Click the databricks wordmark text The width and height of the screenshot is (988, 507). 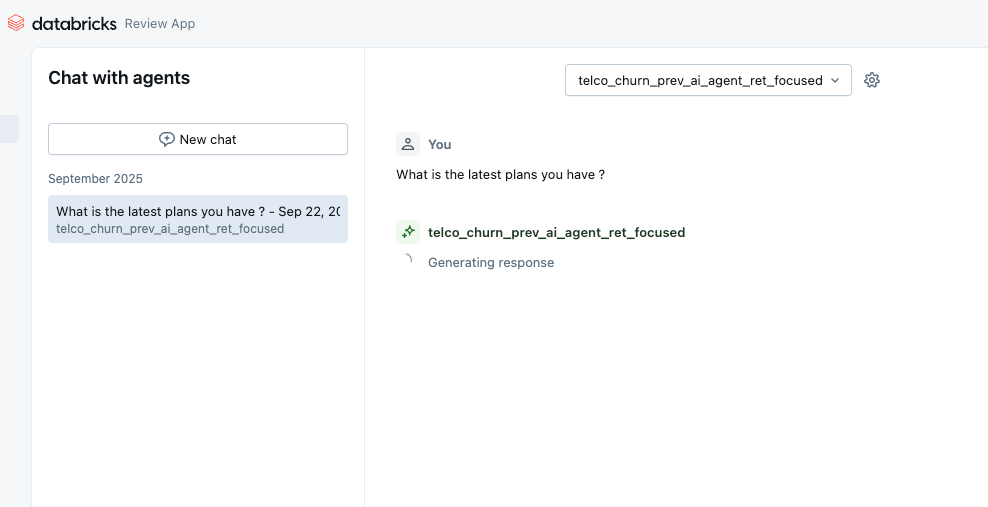(74, 23)
